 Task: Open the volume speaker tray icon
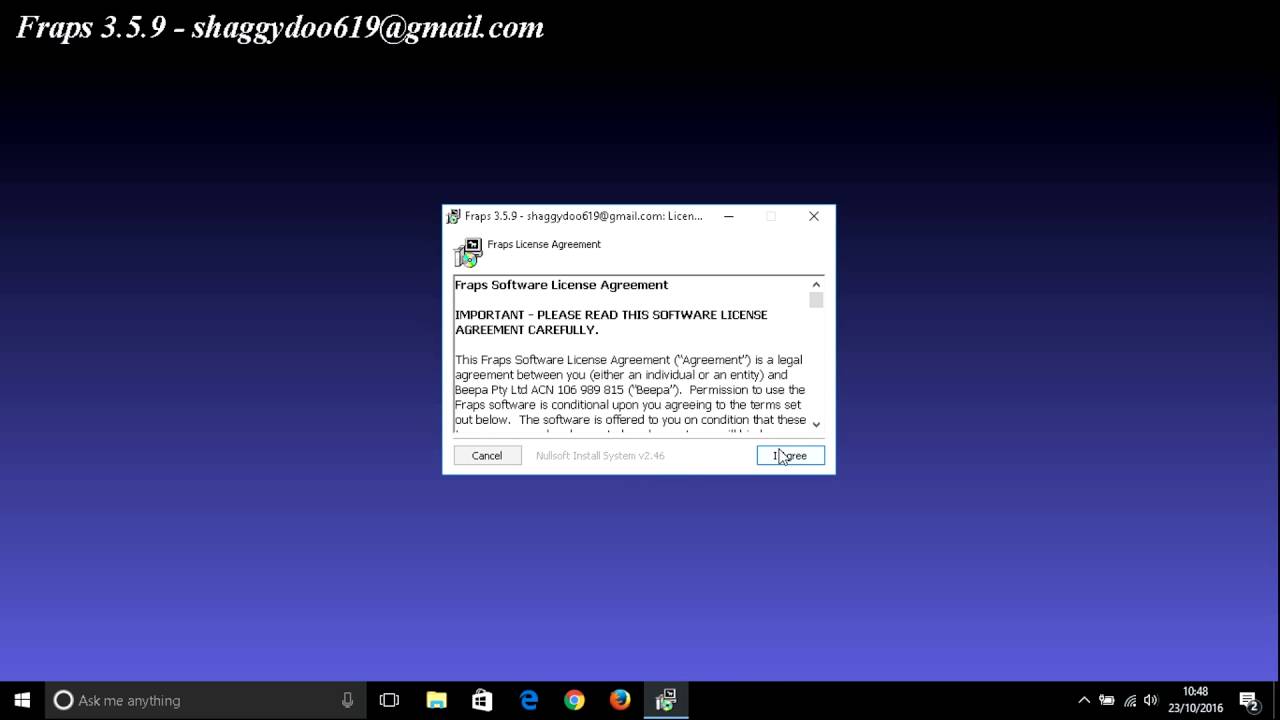point(1151,700)
